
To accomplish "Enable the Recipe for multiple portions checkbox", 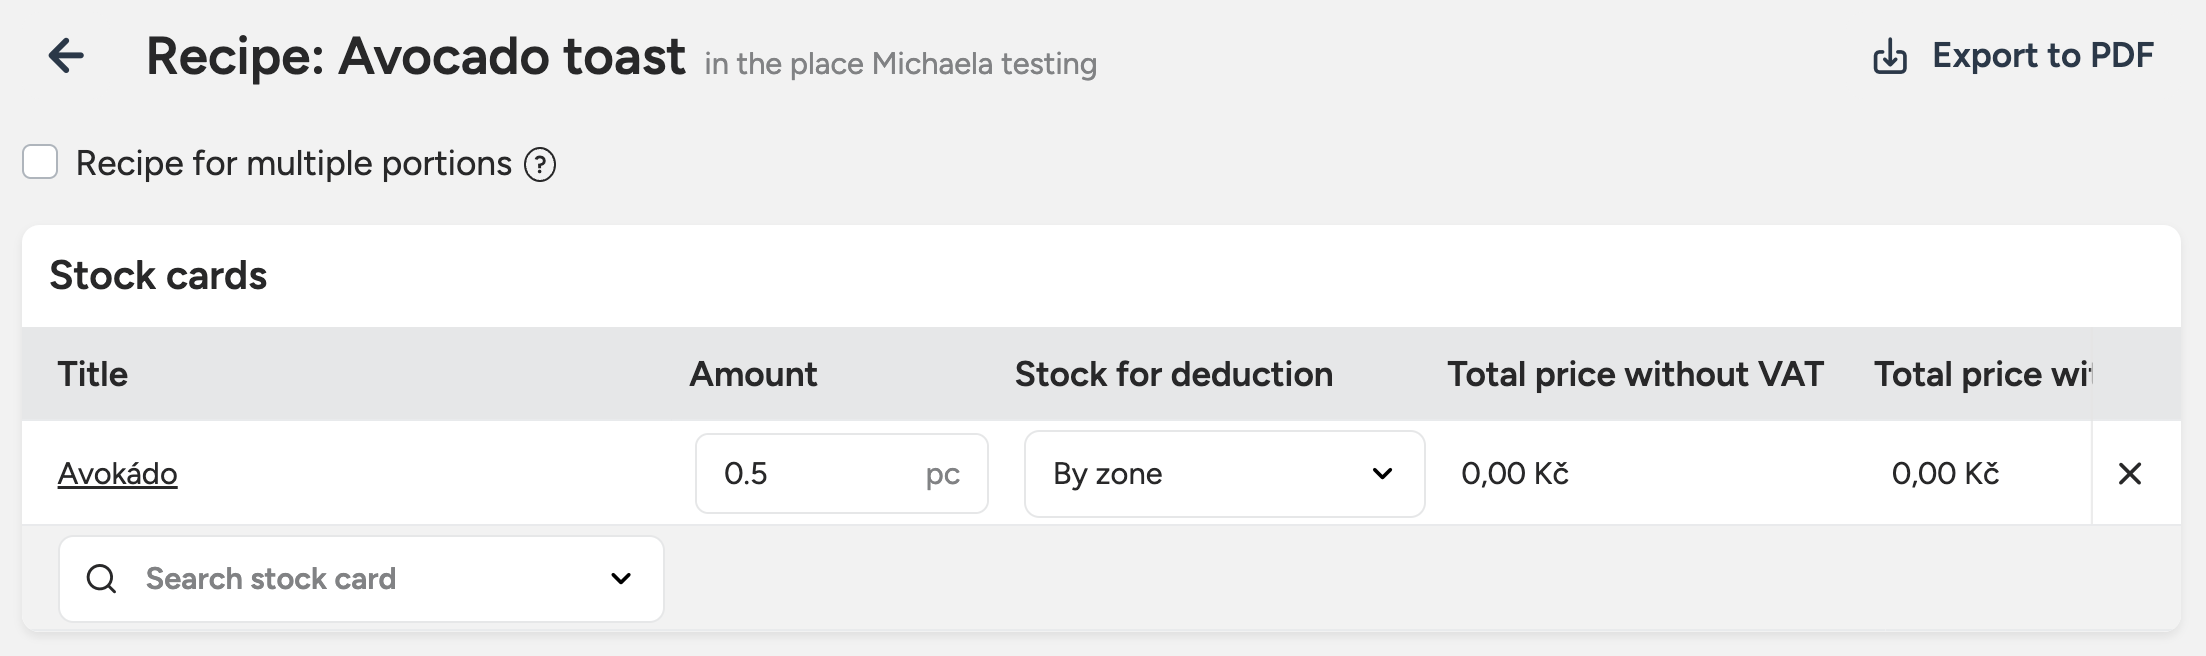I will click(x=40, y=162).
